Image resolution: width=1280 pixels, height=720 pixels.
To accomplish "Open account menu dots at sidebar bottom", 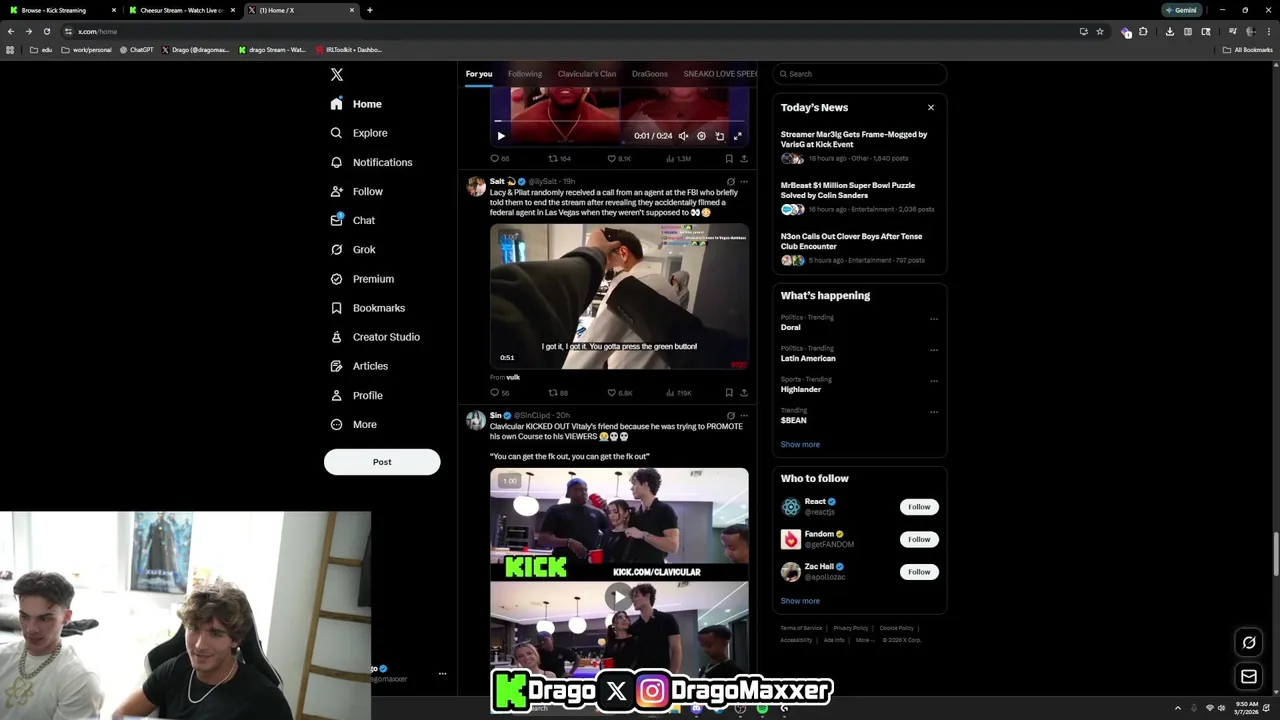I will [442, 674].
